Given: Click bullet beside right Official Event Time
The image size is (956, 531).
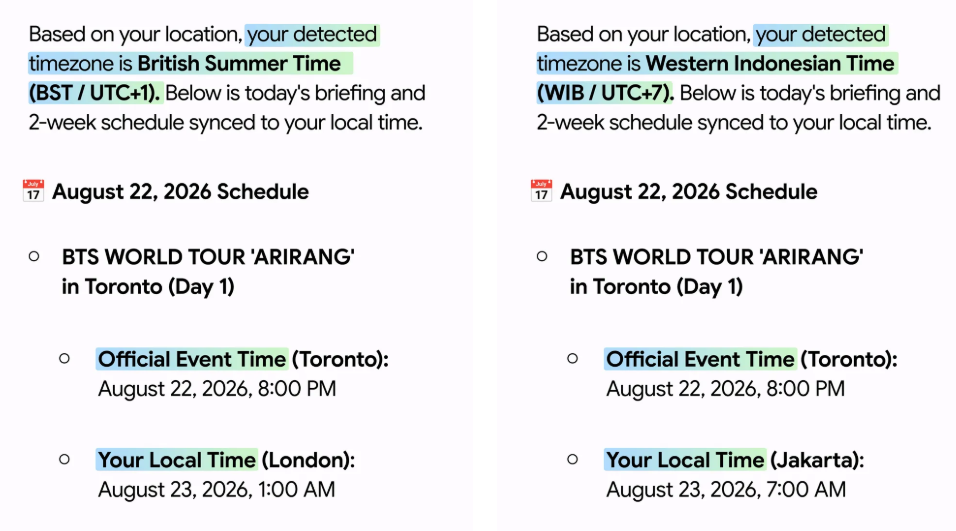Looking at the screenshot, I should pos(573,358).
